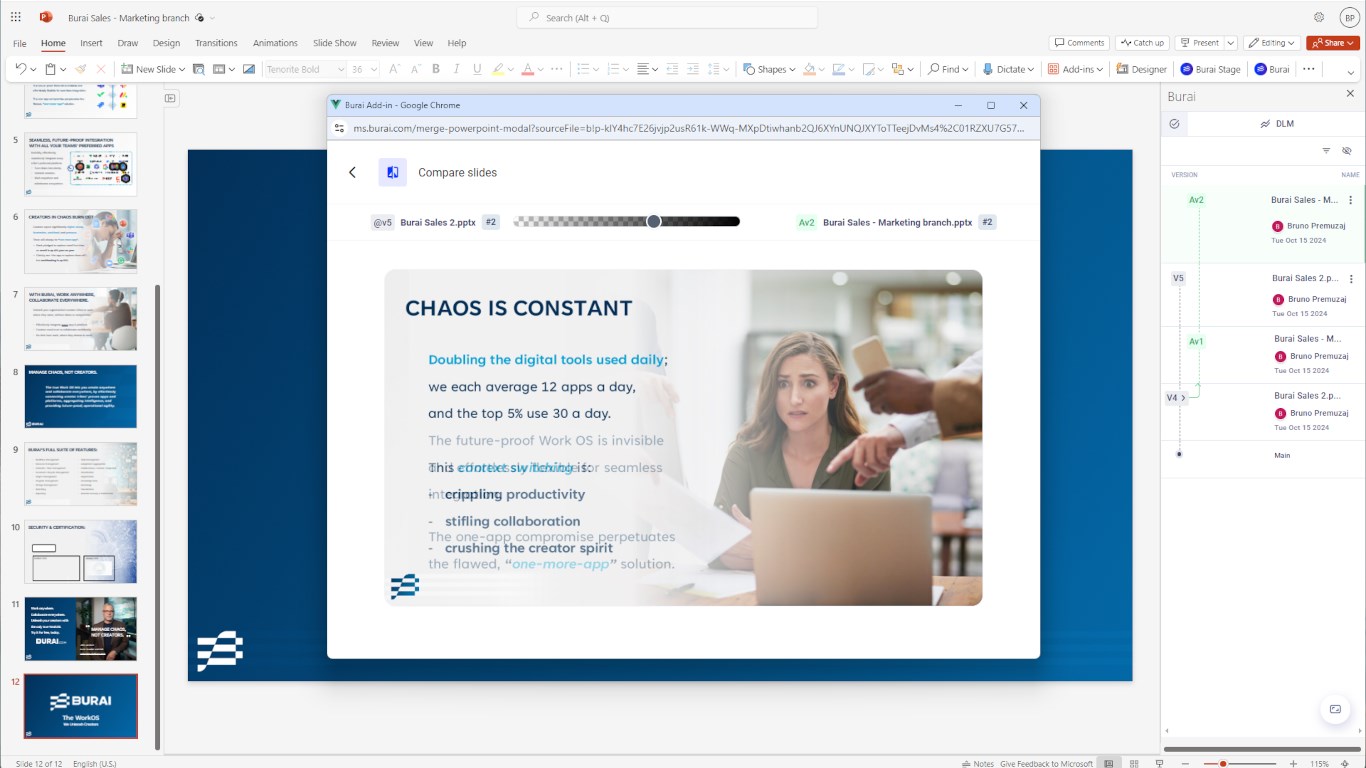Toggle the Notes pane in status bar

tap(978, 763)
